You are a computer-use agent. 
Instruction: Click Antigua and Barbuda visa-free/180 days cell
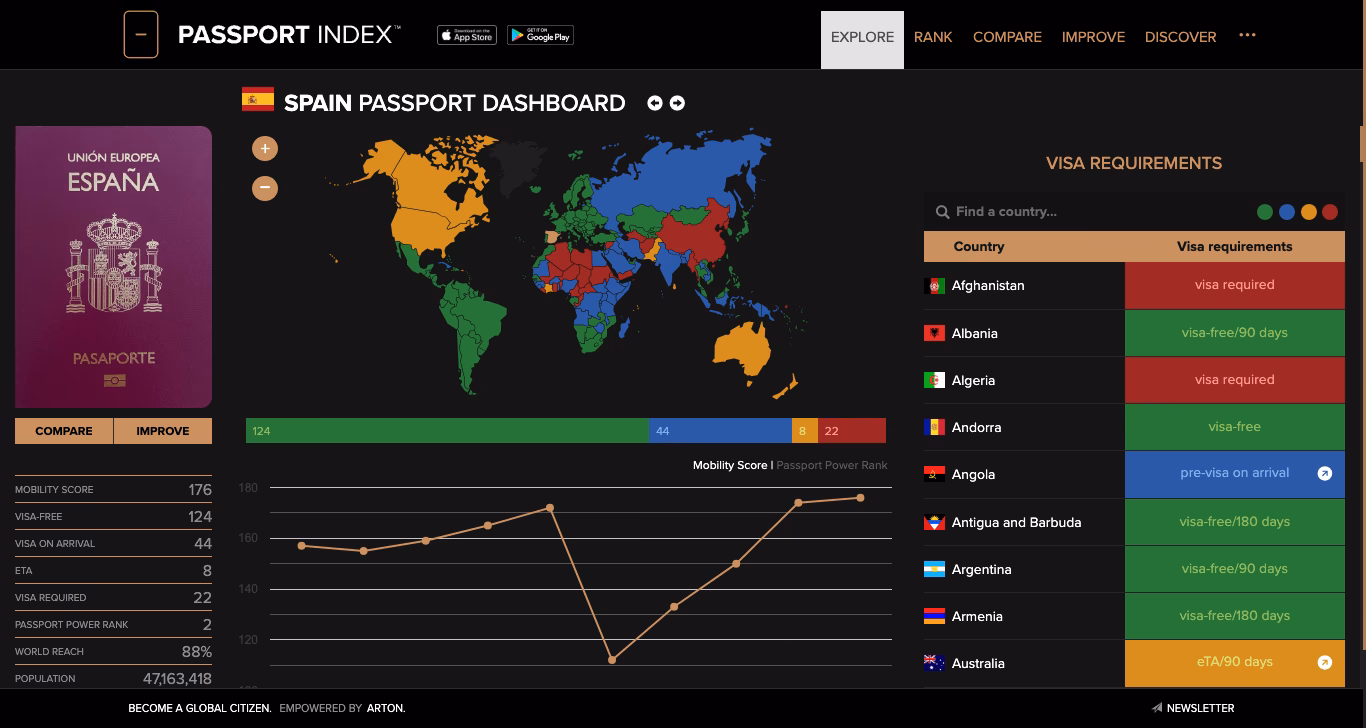tap(1235, 521)
